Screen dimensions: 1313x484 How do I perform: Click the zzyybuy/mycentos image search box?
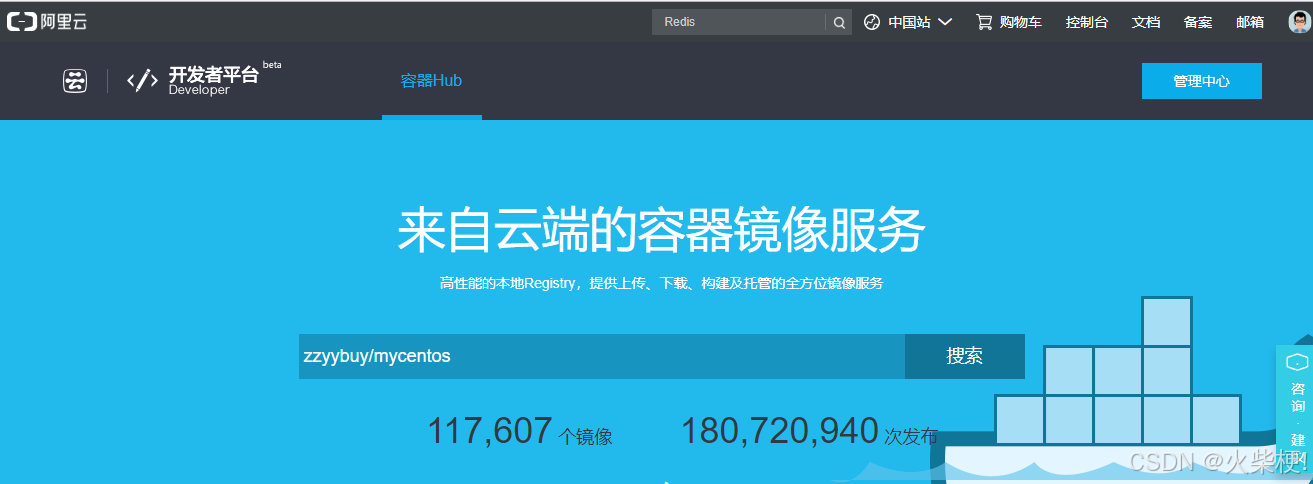602,356
